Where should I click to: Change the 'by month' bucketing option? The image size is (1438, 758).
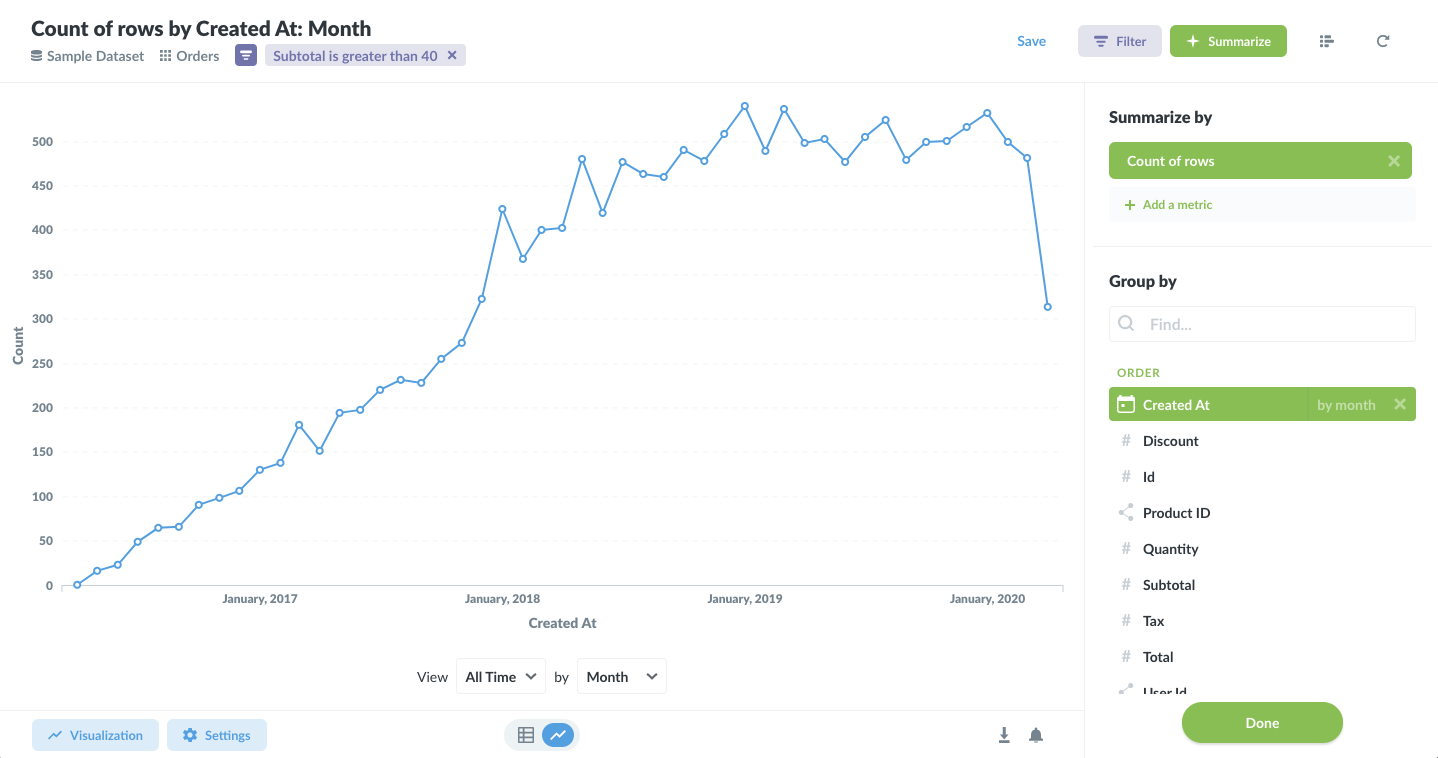[1346, 405]
